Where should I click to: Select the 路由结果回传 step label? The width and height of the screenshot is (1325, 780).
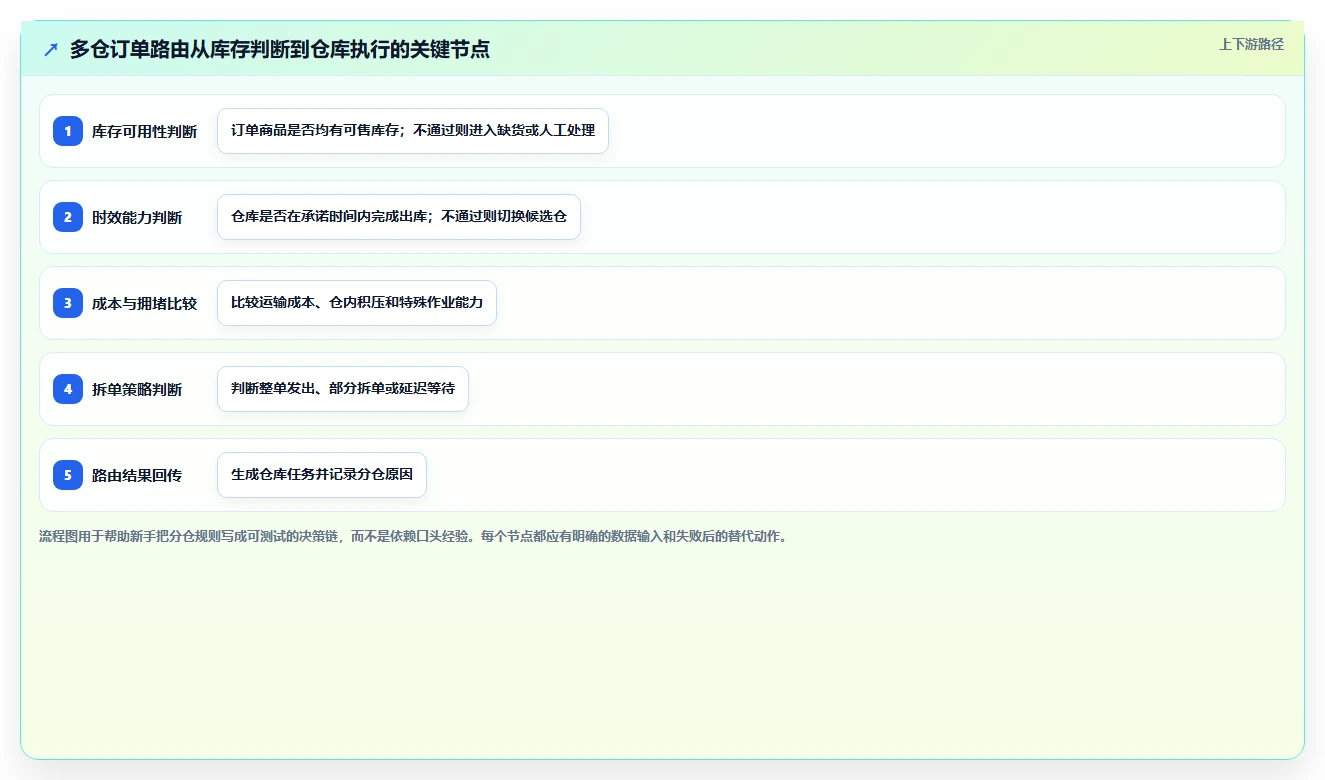137,475
